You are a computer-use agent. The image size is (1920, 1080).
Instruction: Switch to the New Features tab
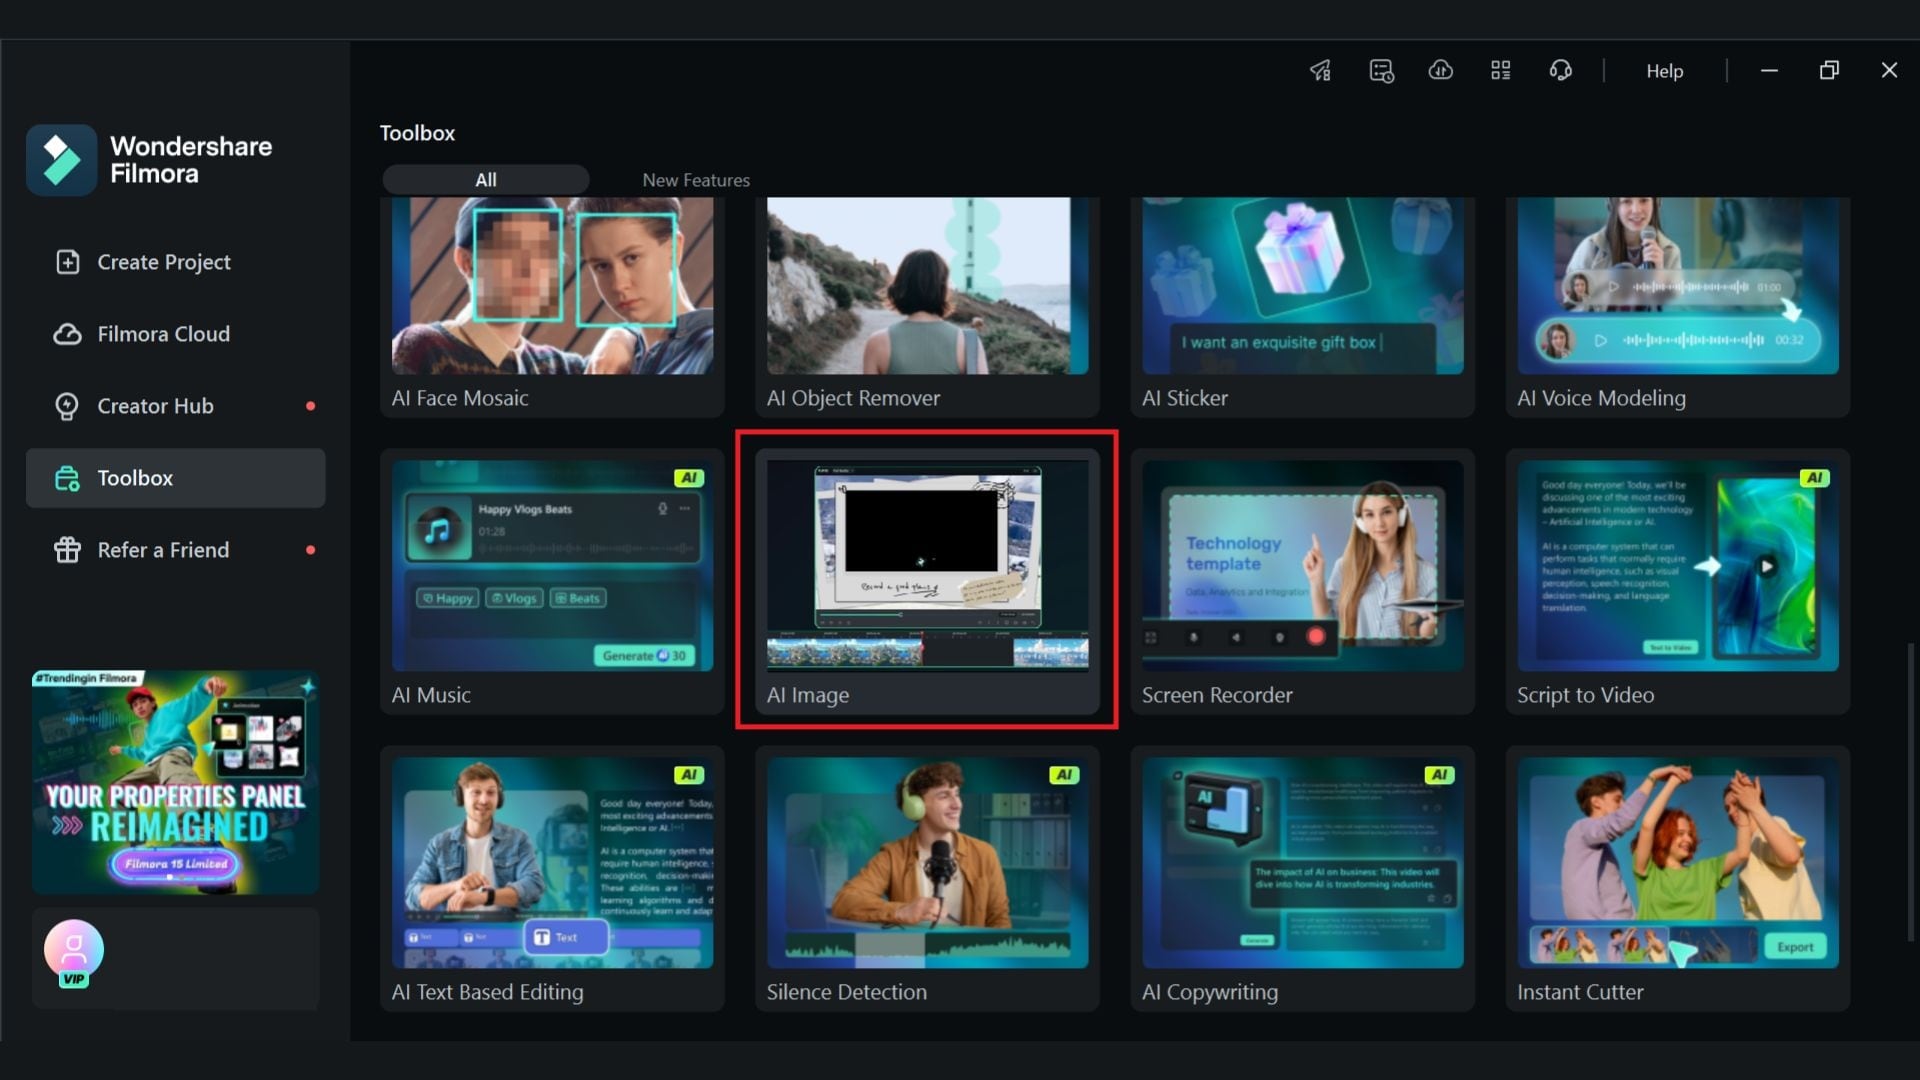tap(695, 180)
